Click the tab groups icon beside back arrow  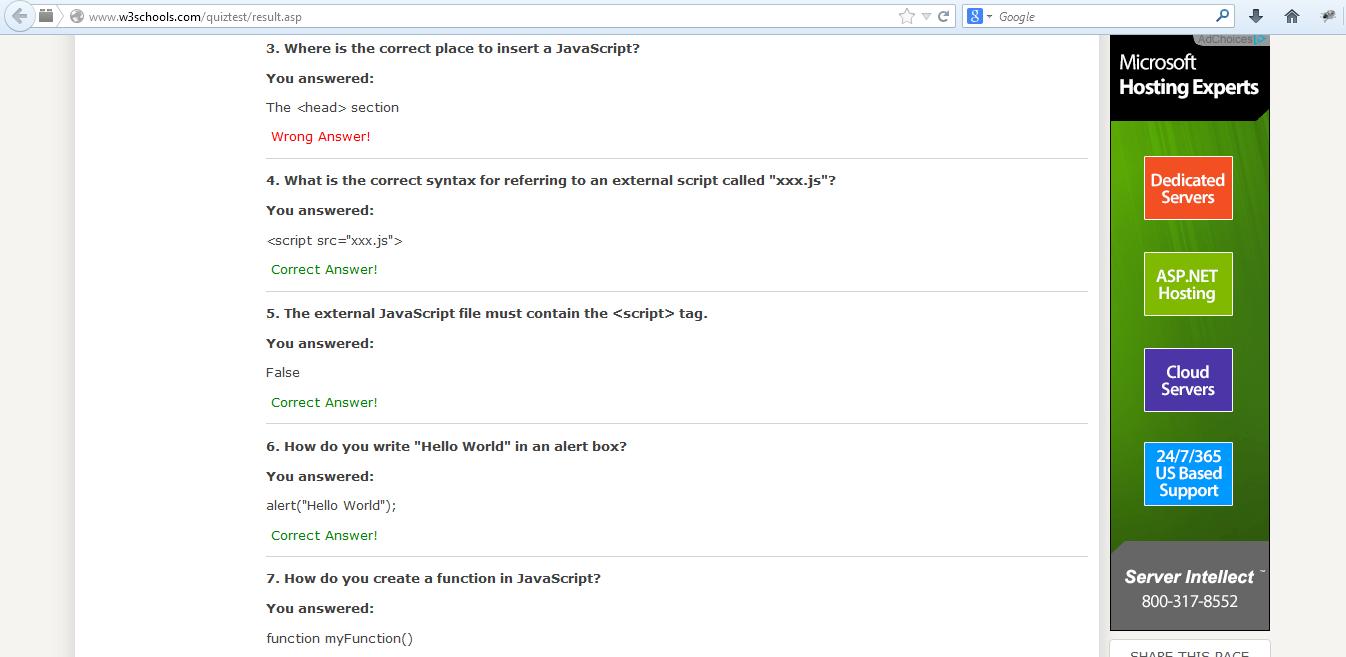tap(46, 15)
